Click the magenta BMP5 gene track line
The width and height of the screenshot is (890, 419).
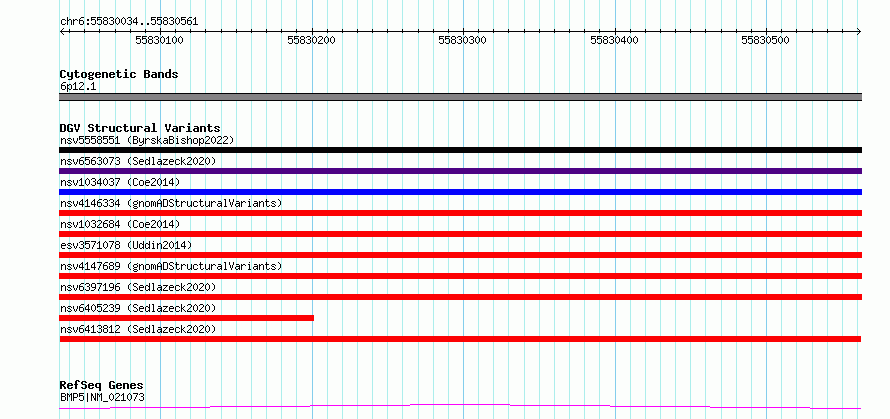pyautogui.click(x=460, y=406)
